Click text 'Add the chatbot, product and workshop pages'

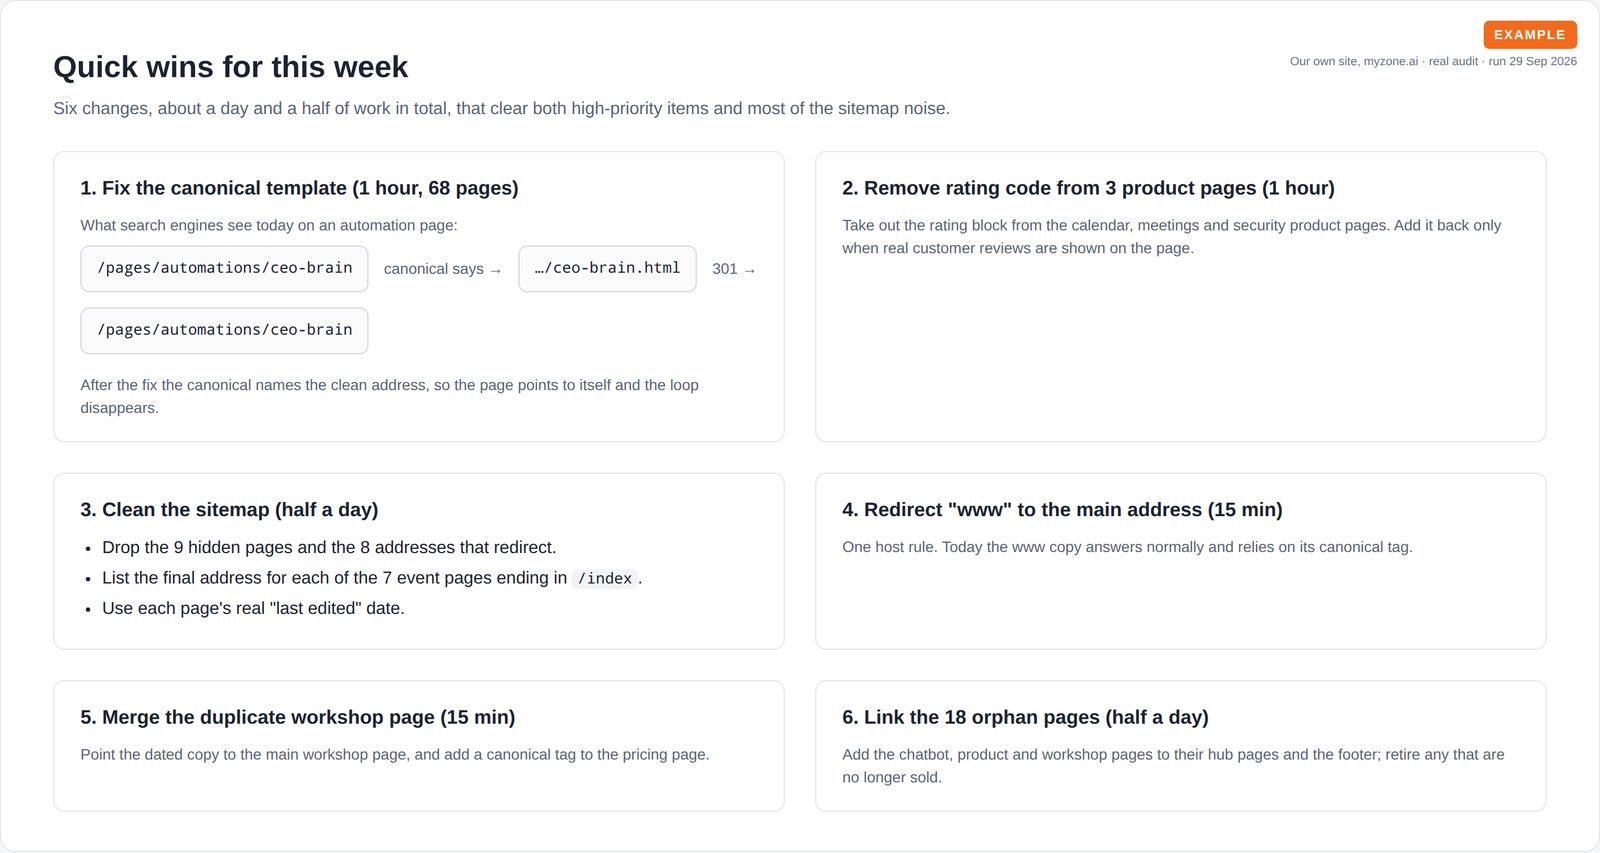[1173, 766]
